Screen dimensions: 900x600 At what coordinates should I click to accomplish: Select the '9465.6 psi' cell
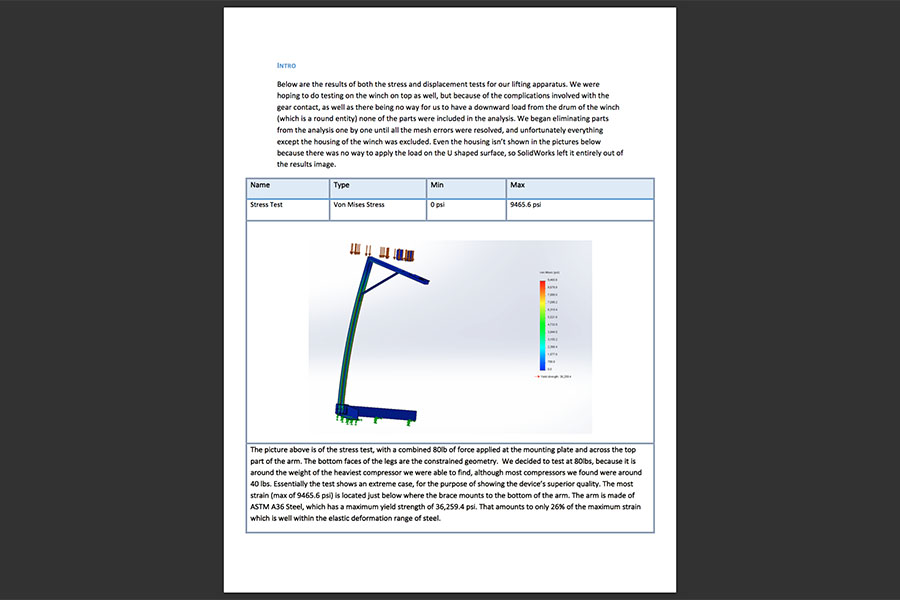[580, 210]
